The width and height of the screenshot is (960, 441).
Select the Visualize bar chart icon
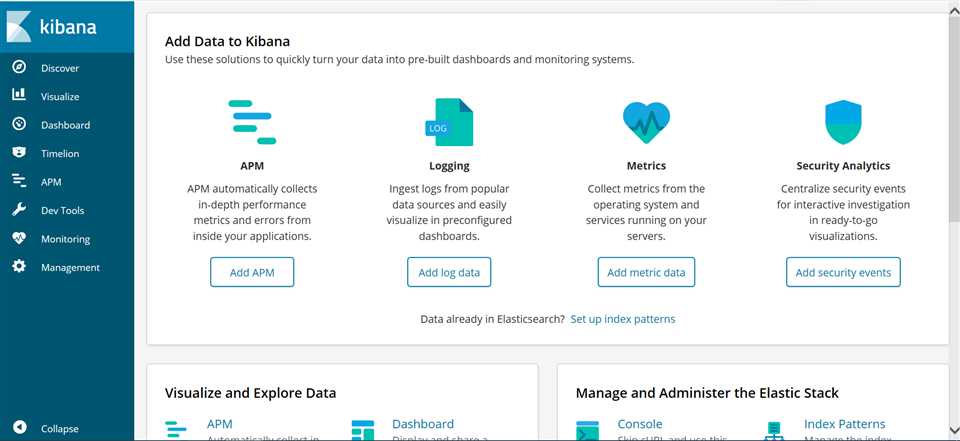point(19,95)
